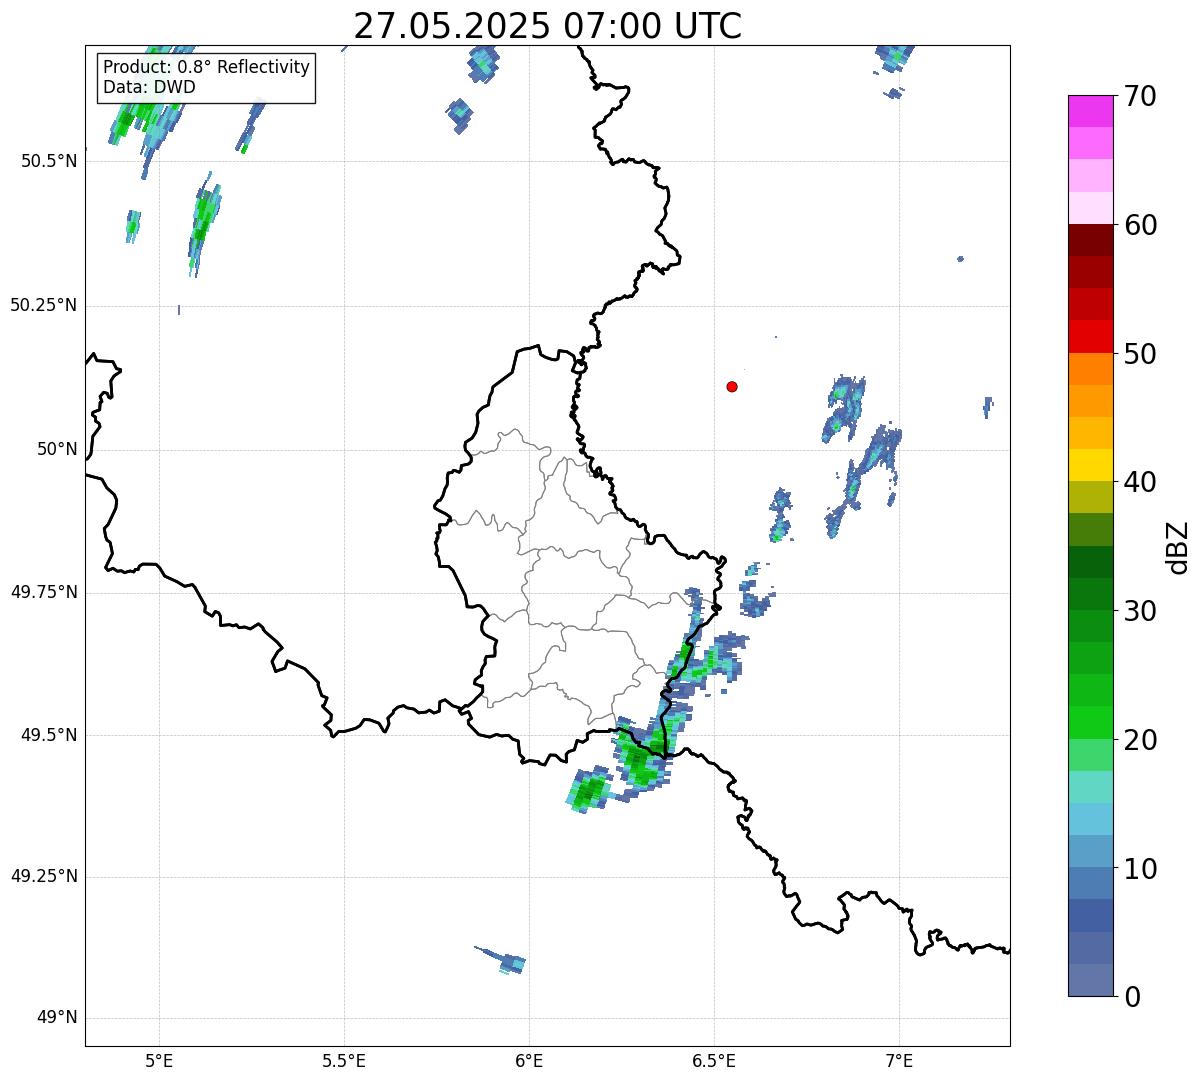Click the '49.5°N' latitude label
The height and width of the screenshot is (1081, 1202).
(x=48, y=735)
